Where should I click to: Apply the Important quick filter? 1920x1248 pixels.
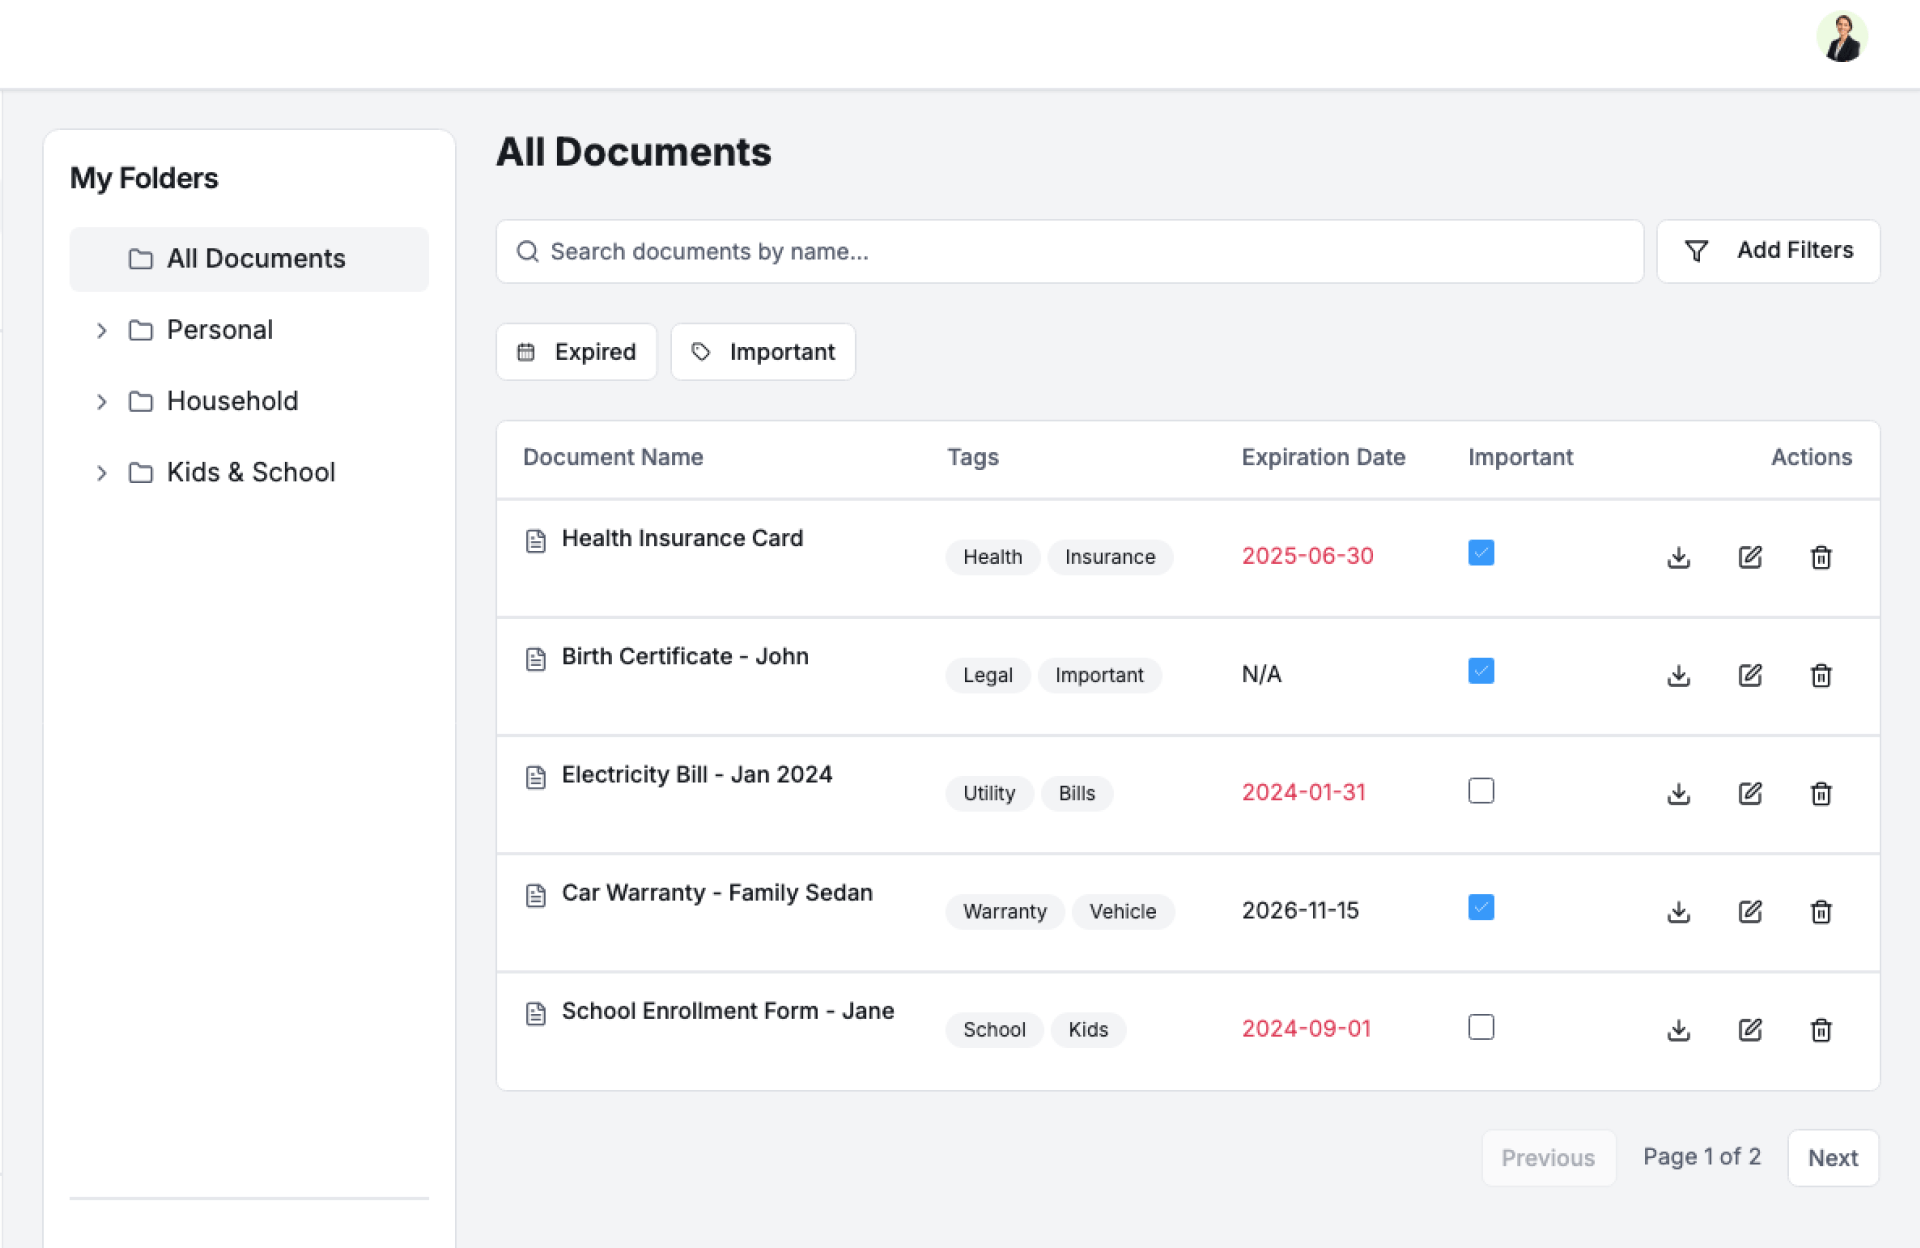click(762, 352)
